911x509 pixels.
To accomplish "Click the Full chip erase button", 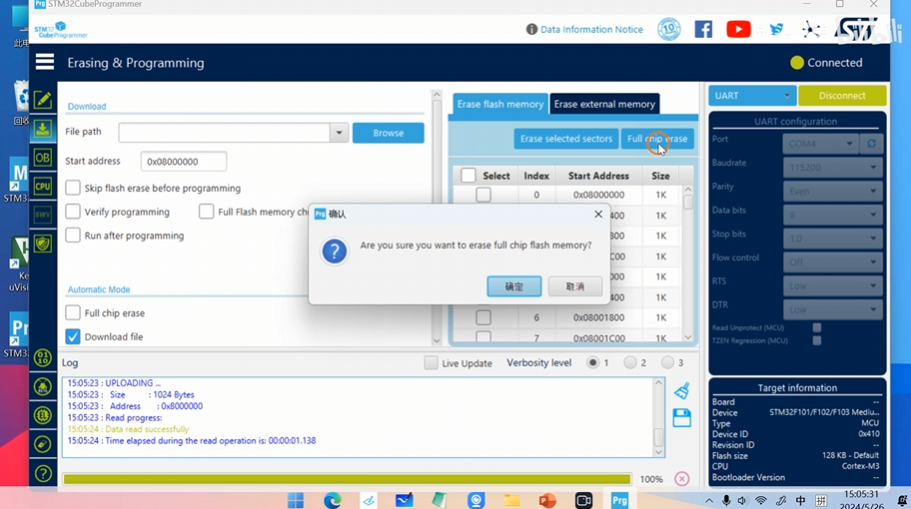I will pos(657,139).
